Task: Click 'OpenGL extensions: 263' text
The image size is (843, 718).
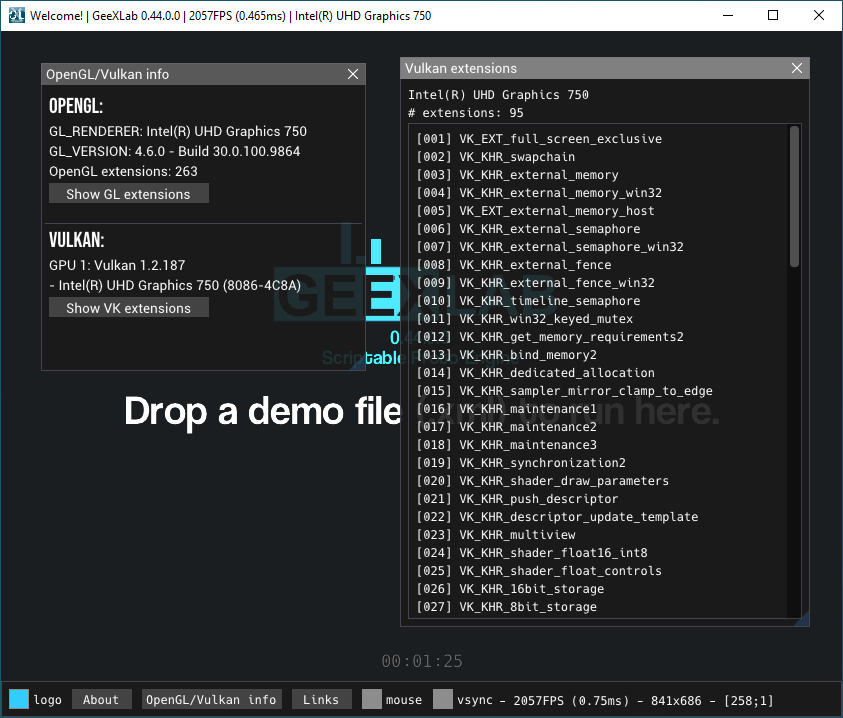Action: (123, 171)
